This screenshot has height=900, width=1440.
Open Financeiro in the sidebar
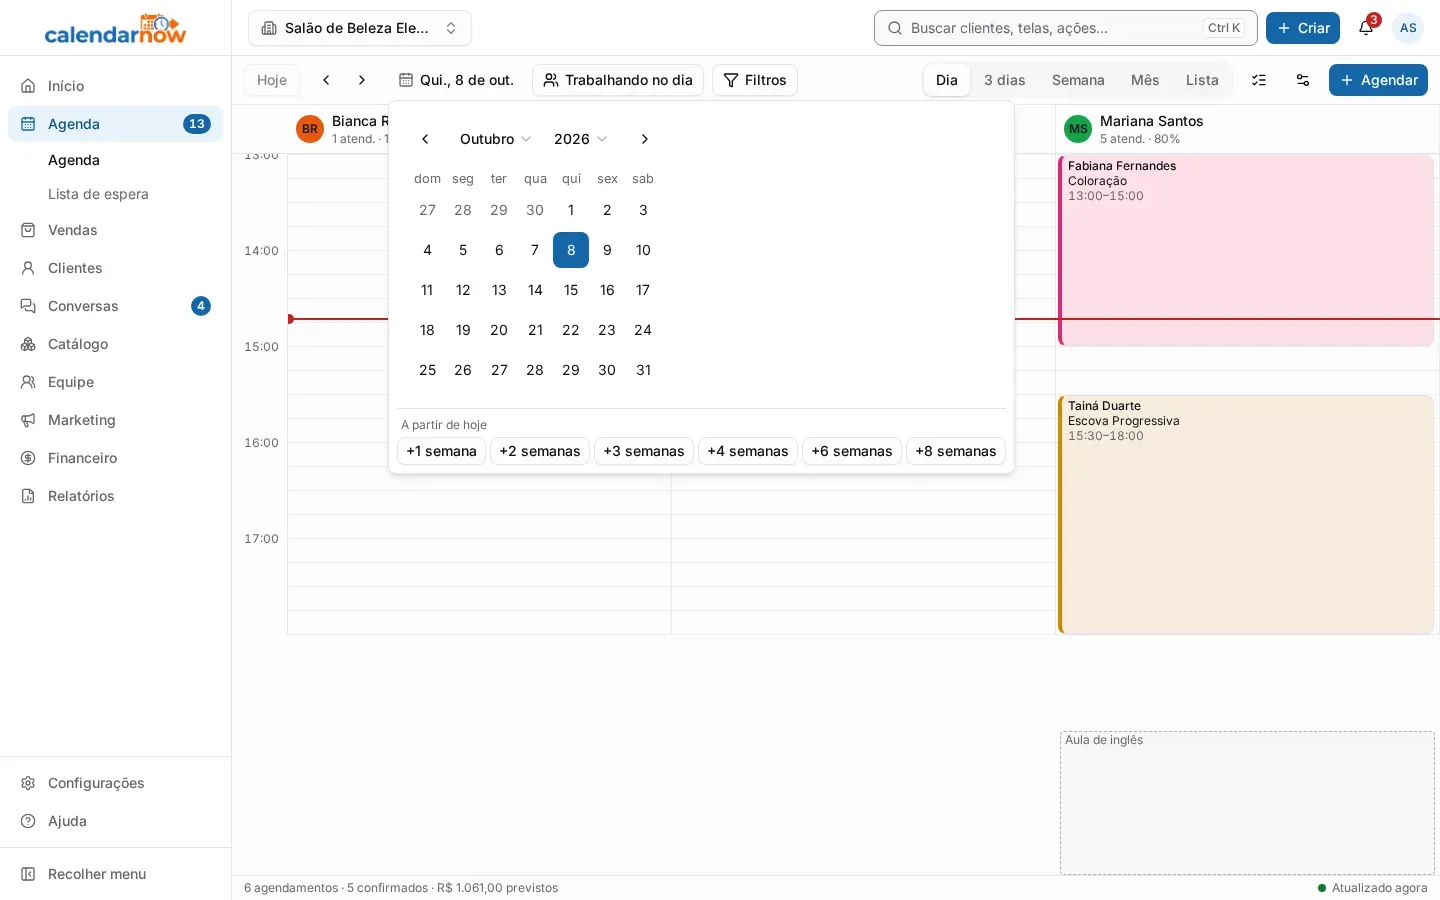116,458
